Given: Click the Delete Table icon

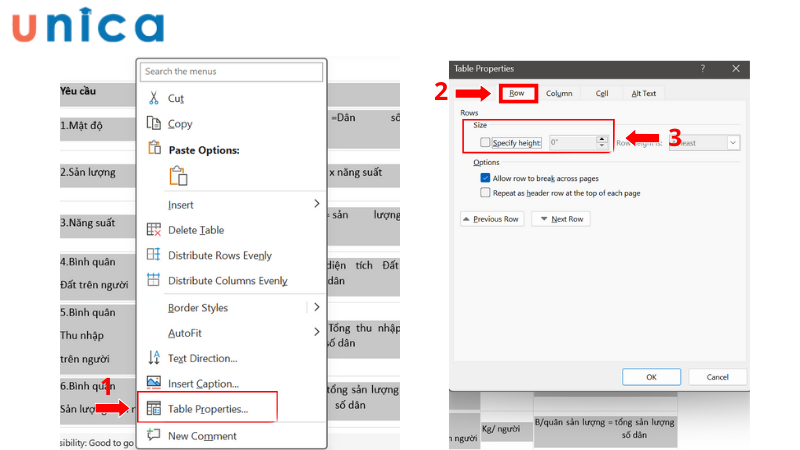Looking at the screenshot, I should click(154, 230).
